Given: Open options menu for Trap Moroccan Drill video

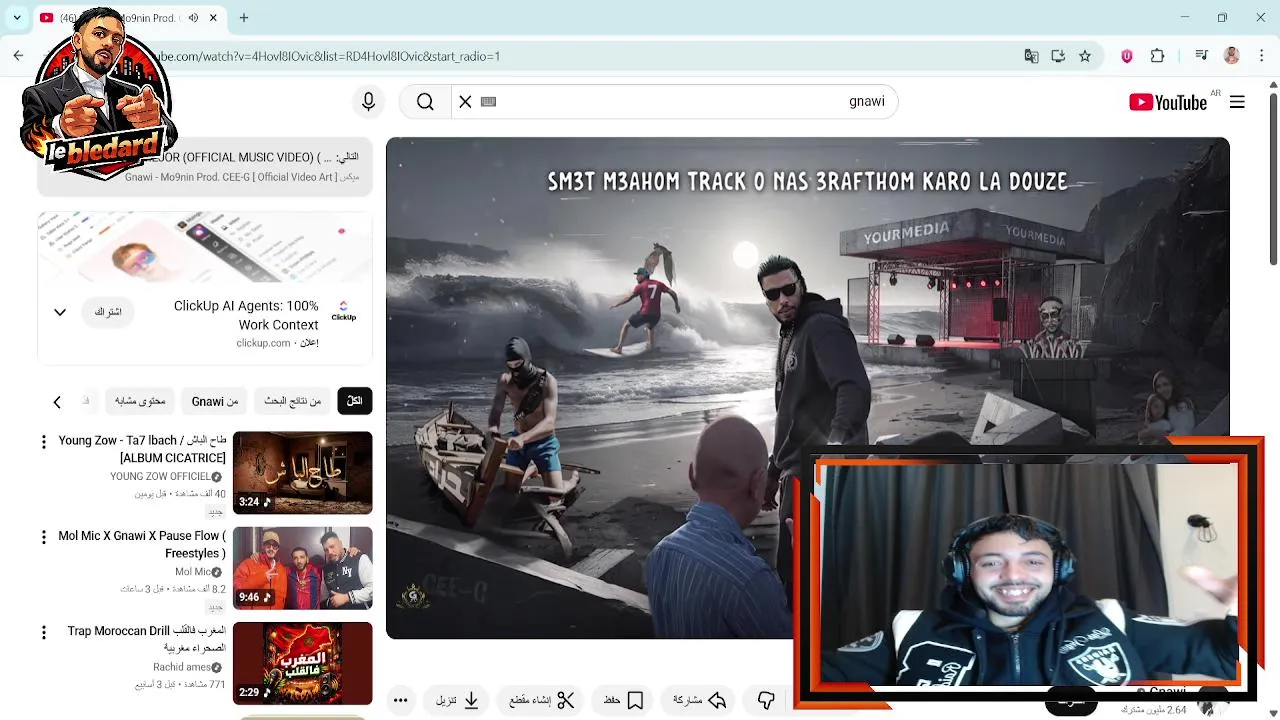Looking at the screenshot, I should 43,633.
